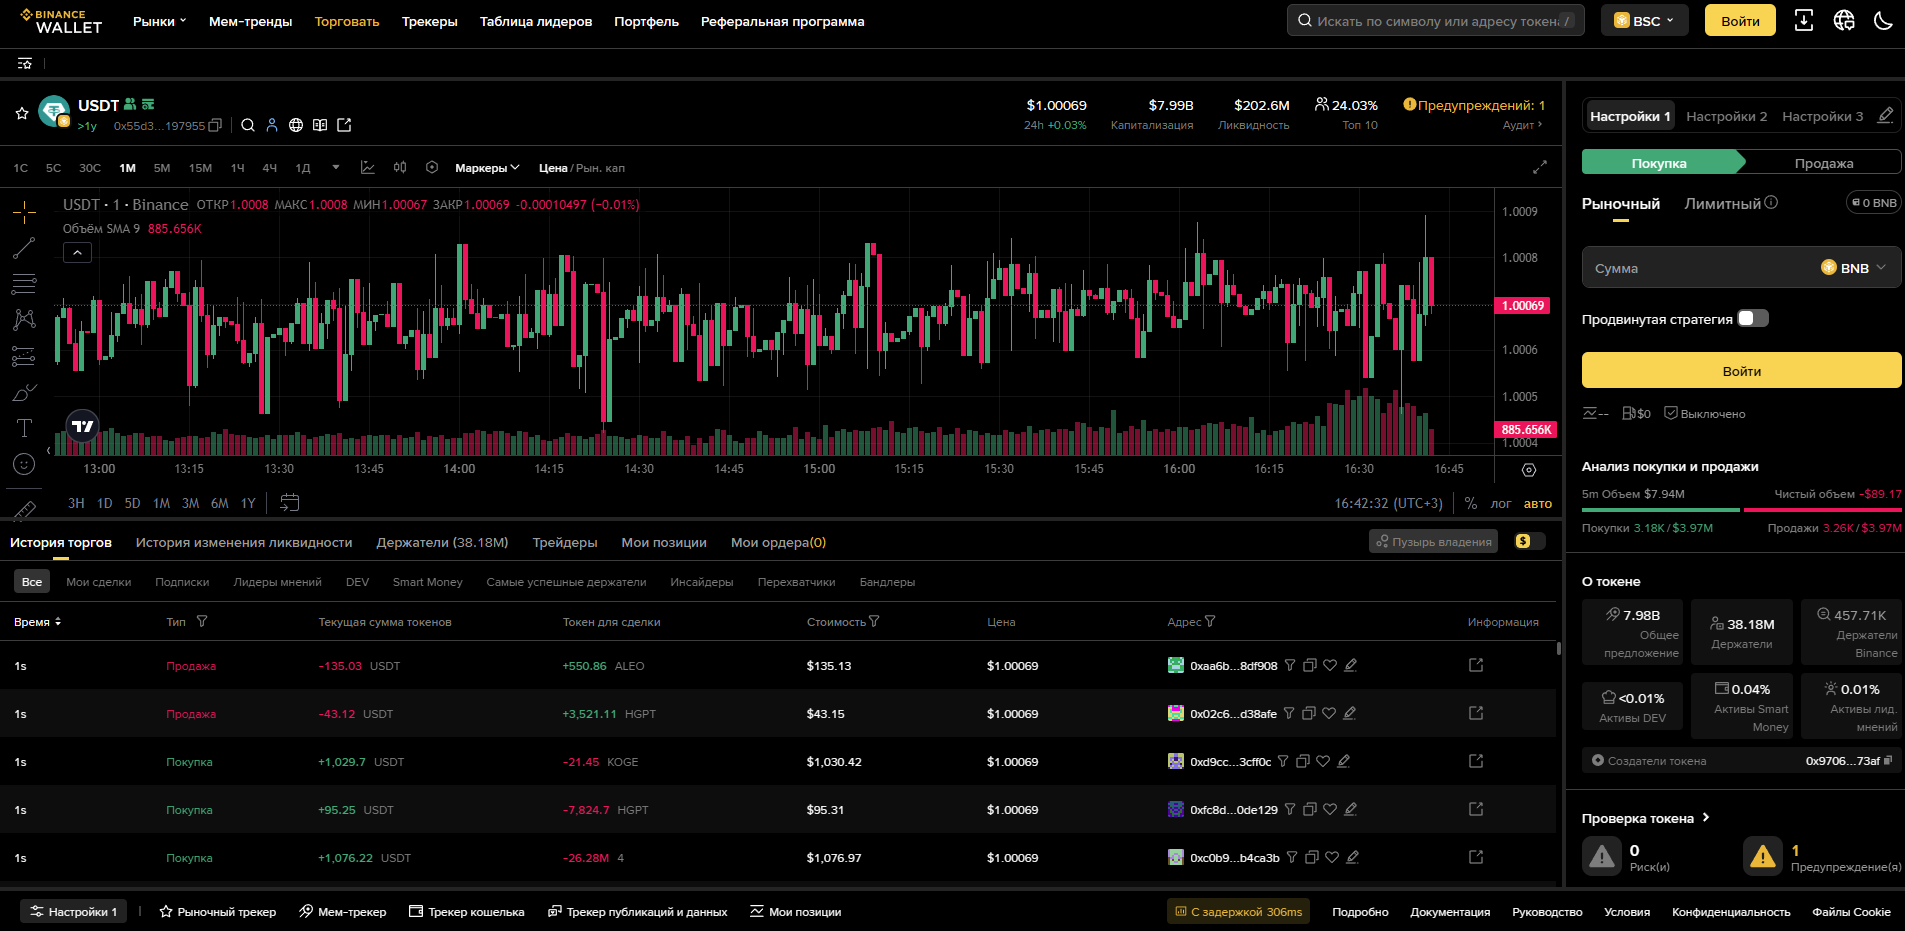This screenshot has height=931, width=1905.
Task: Expand the Markers dropdown
Action: (x=487, y=168)
